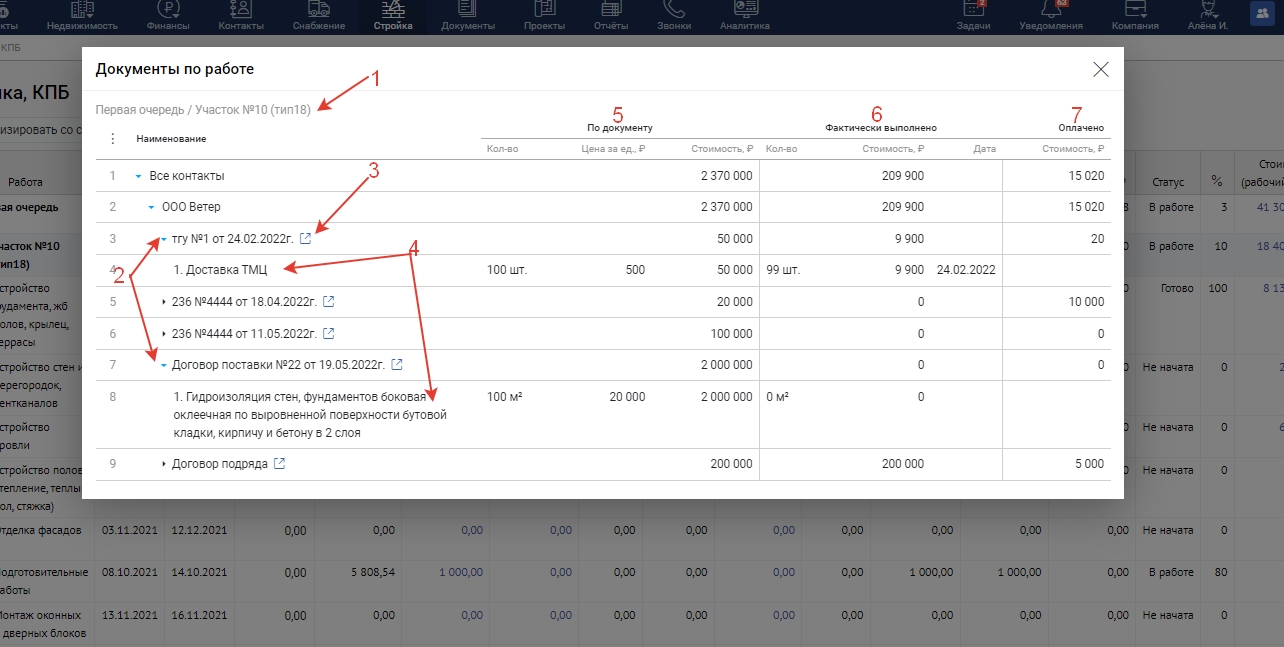Click the Договор поставки №22 от 19.05.2022г. name

(x=279, y=365)
